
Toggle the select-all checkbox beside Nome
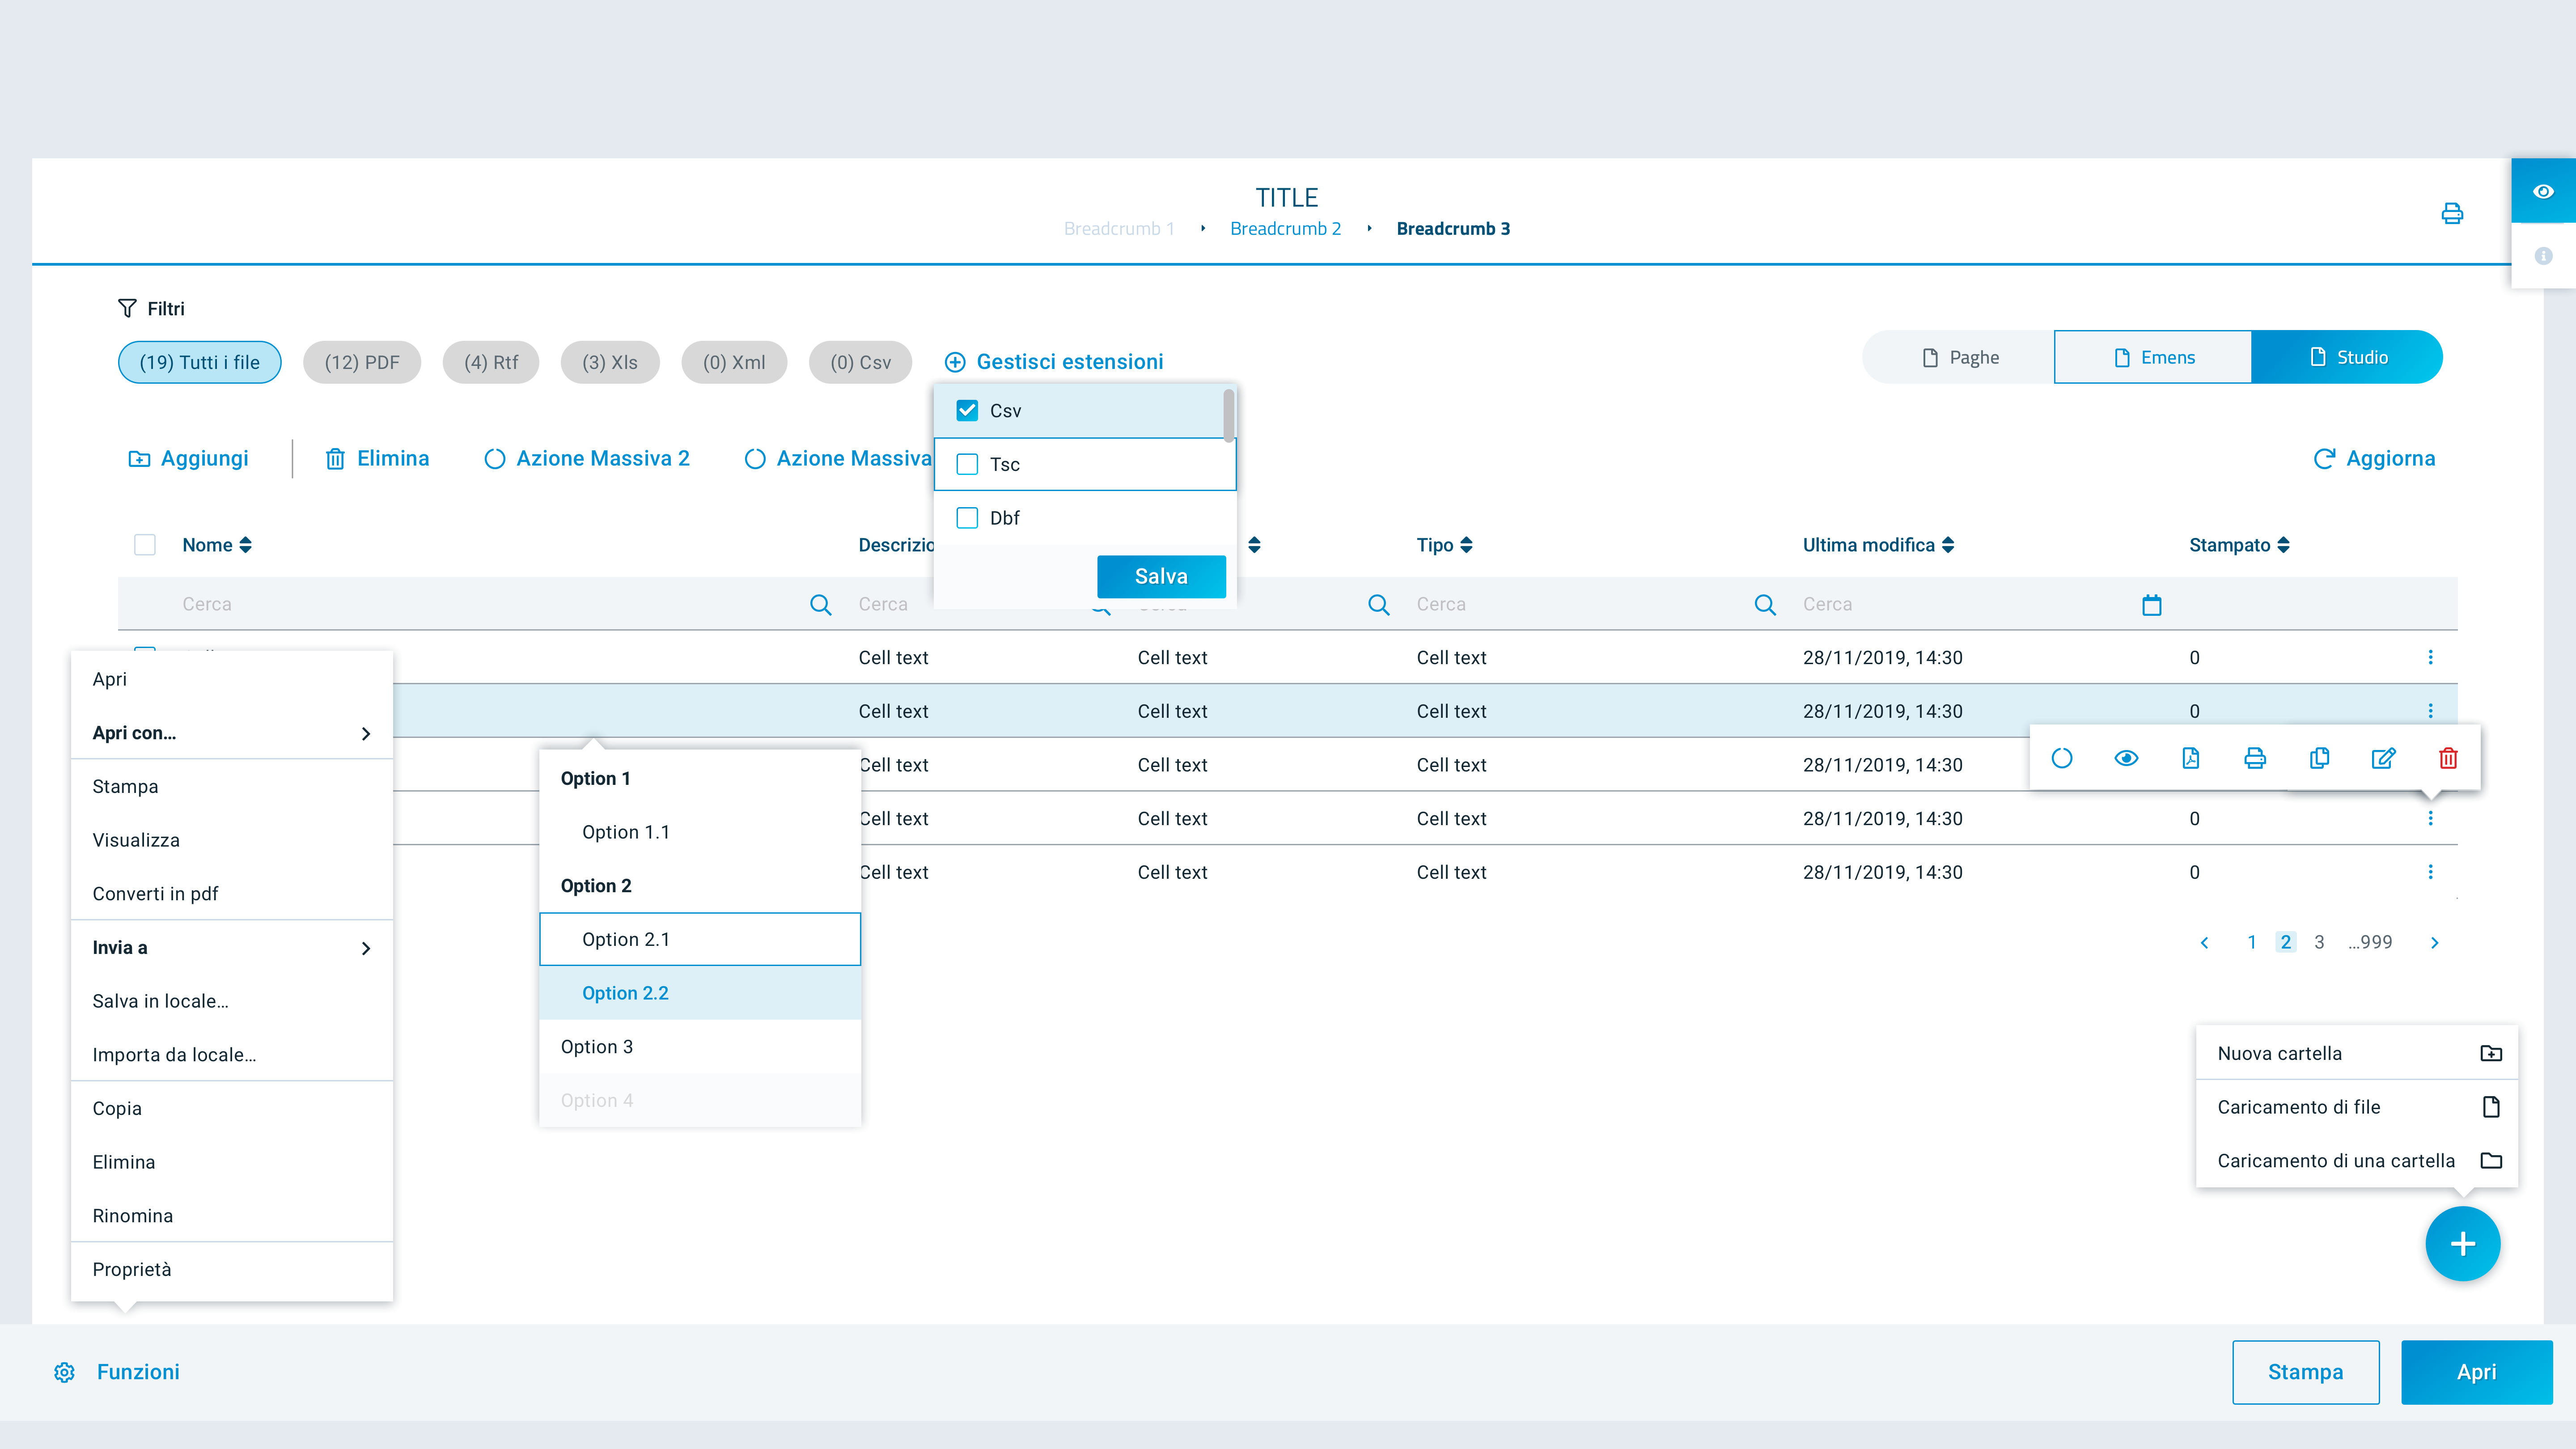click(x=145, y=545)
